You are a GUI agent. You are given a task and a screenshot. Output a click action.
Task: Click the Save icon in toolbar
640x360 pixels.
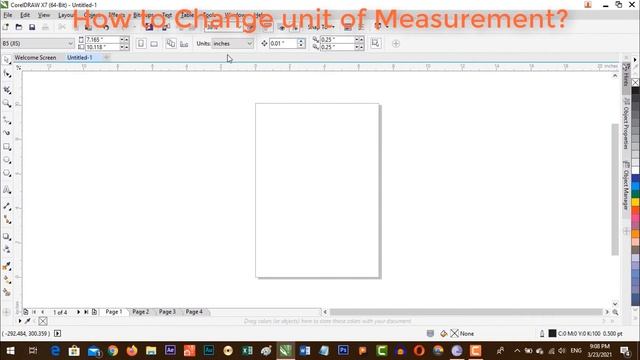pos(32,27)
